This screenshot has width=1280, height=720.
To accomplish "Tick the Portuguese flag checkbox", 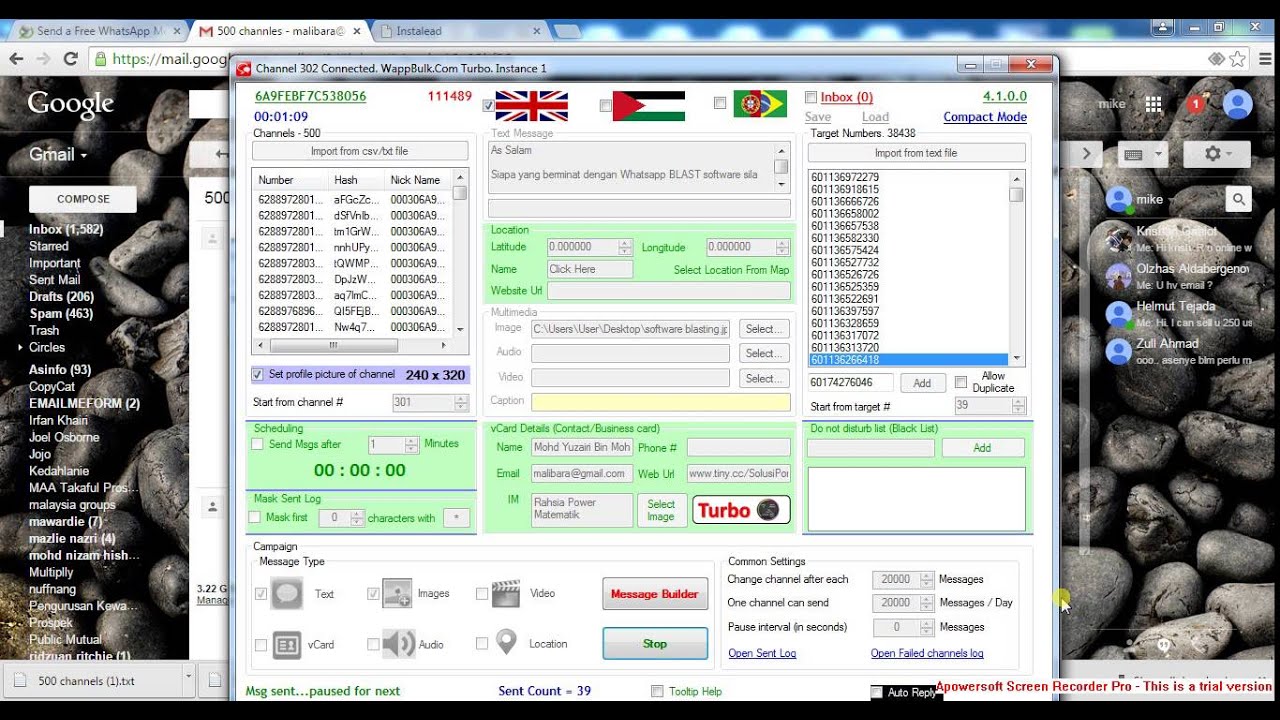I will (720, 103).
